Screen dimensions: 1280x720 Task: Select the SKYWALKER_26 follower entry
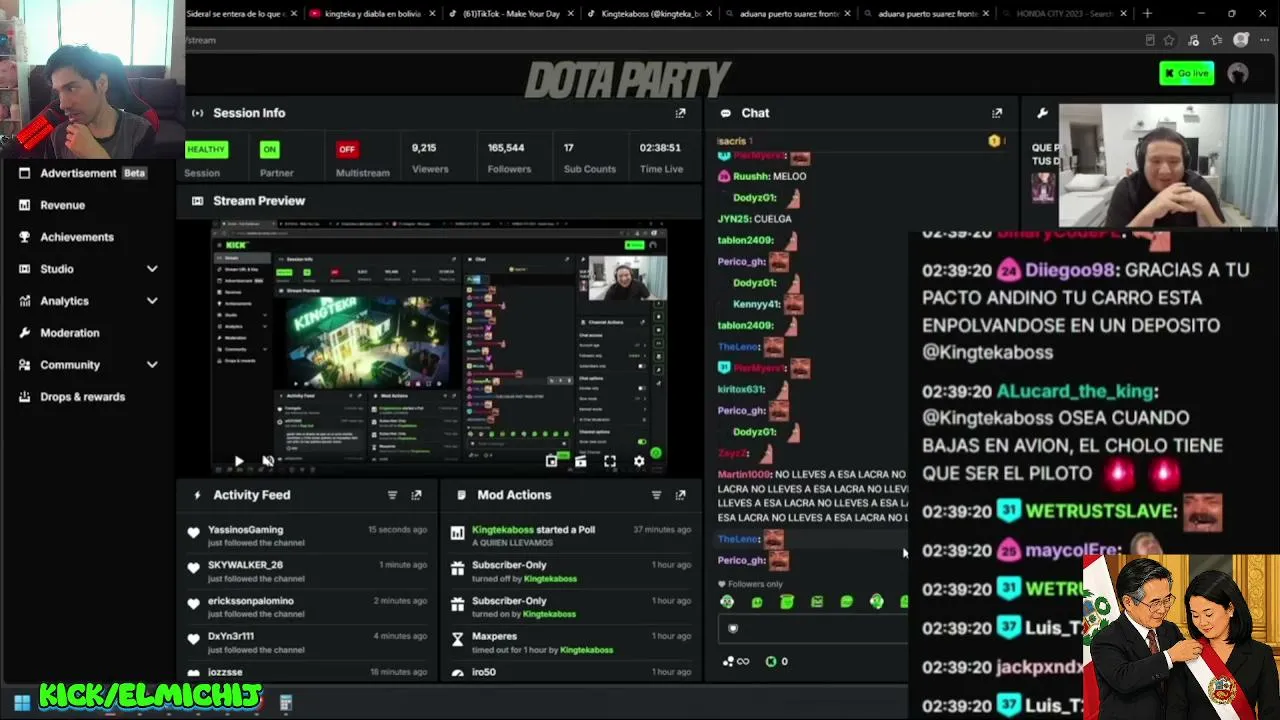307,571
